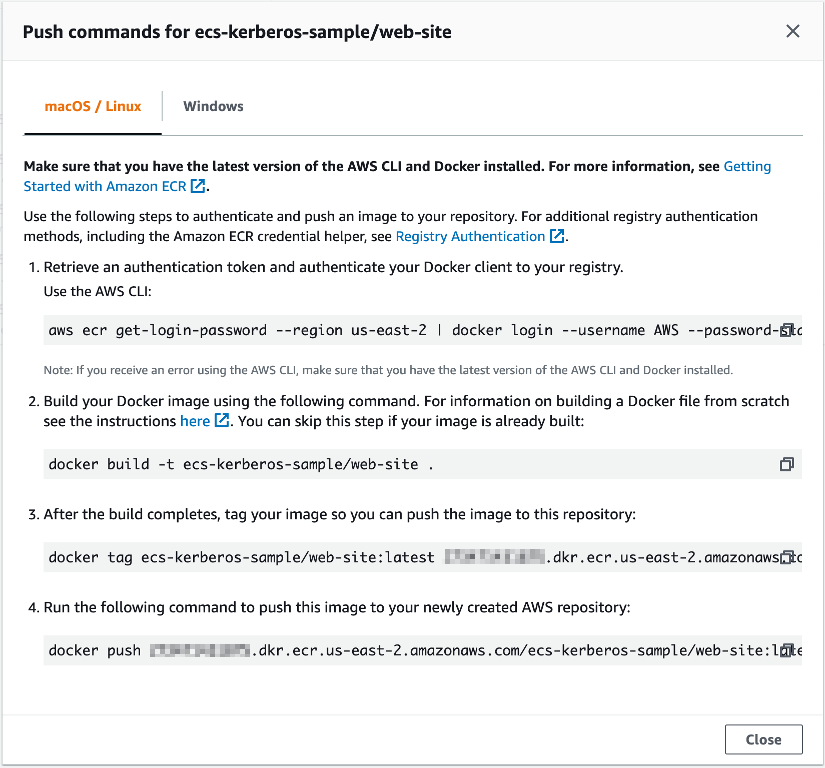Copy the docker push command

(x=787, y=650)
